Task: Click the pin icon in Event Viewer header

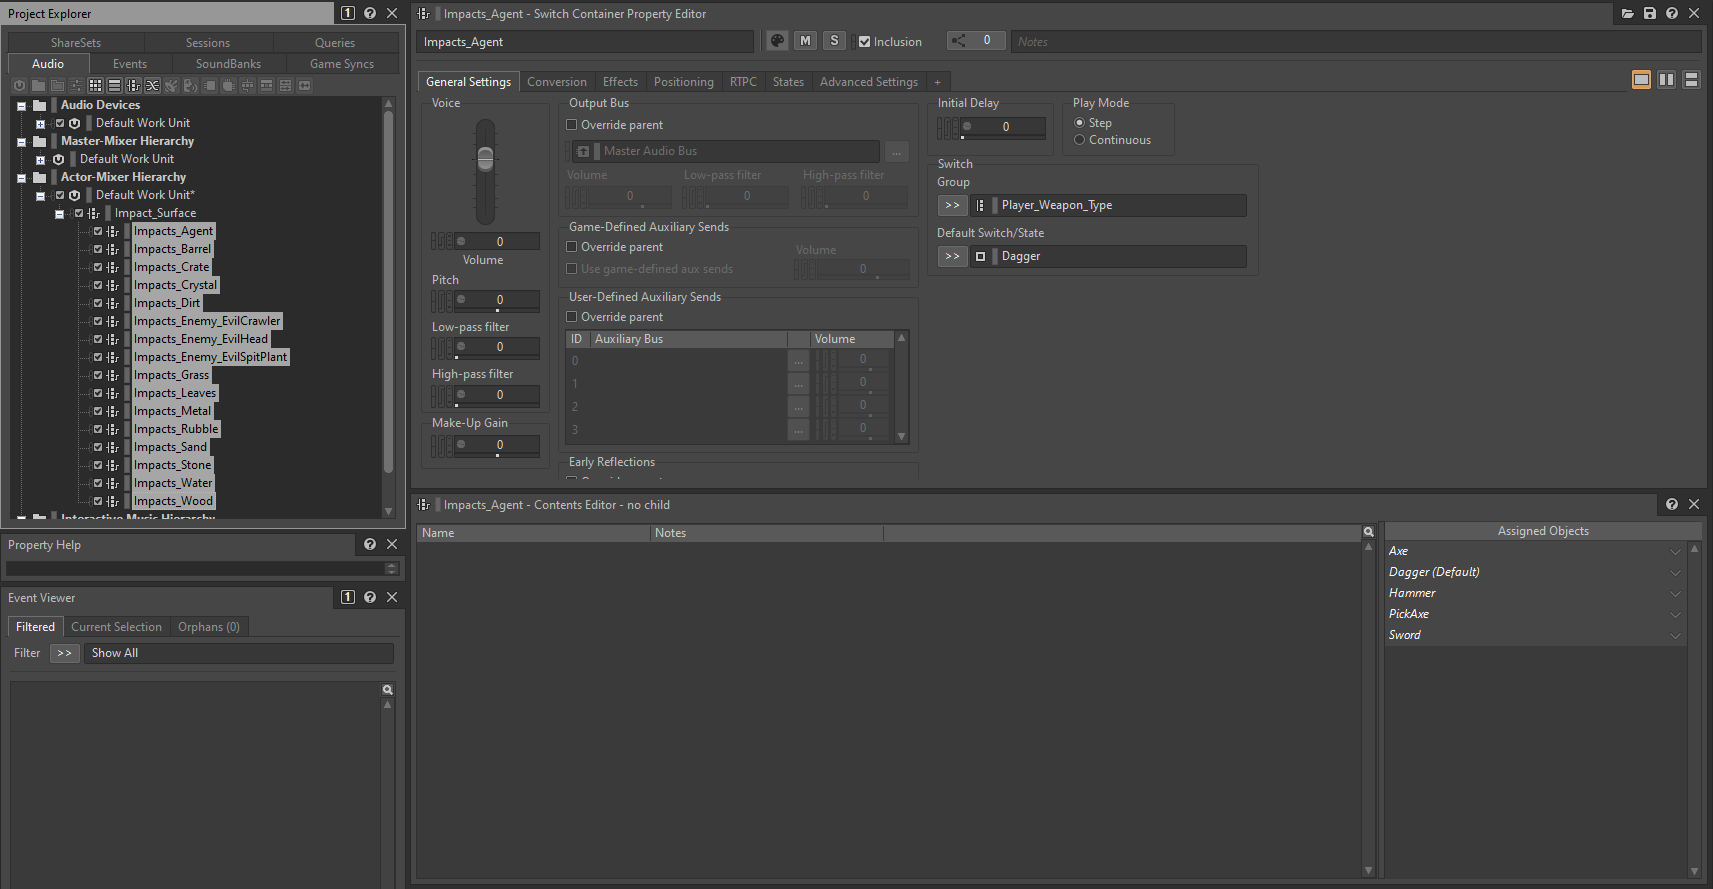Action: click(x=347, y=597)
